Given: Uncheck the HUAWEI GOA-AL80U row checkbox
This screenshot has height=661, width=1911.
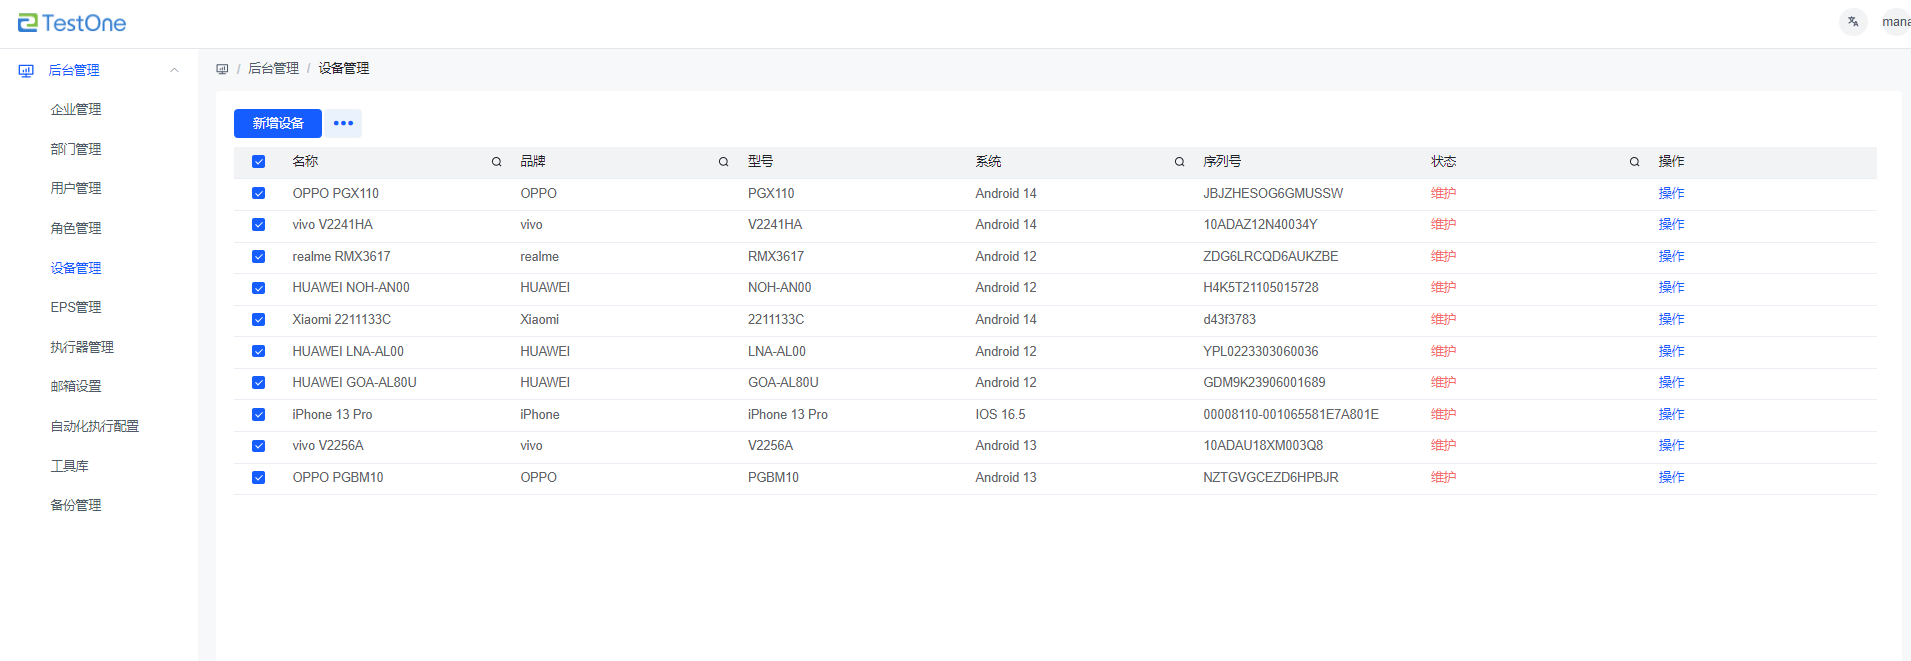Looking at the screenshot, I should 258,383.
